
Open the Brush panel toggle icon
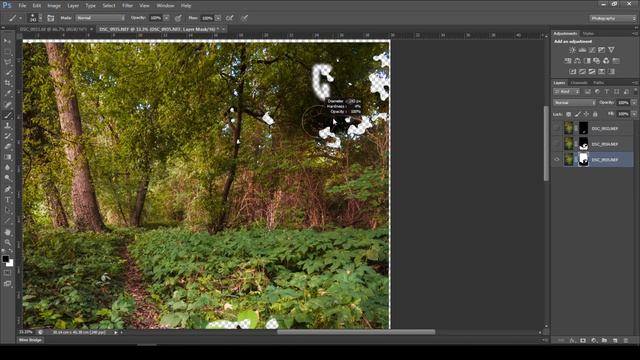pyautogui.click(x=51, y=18)
